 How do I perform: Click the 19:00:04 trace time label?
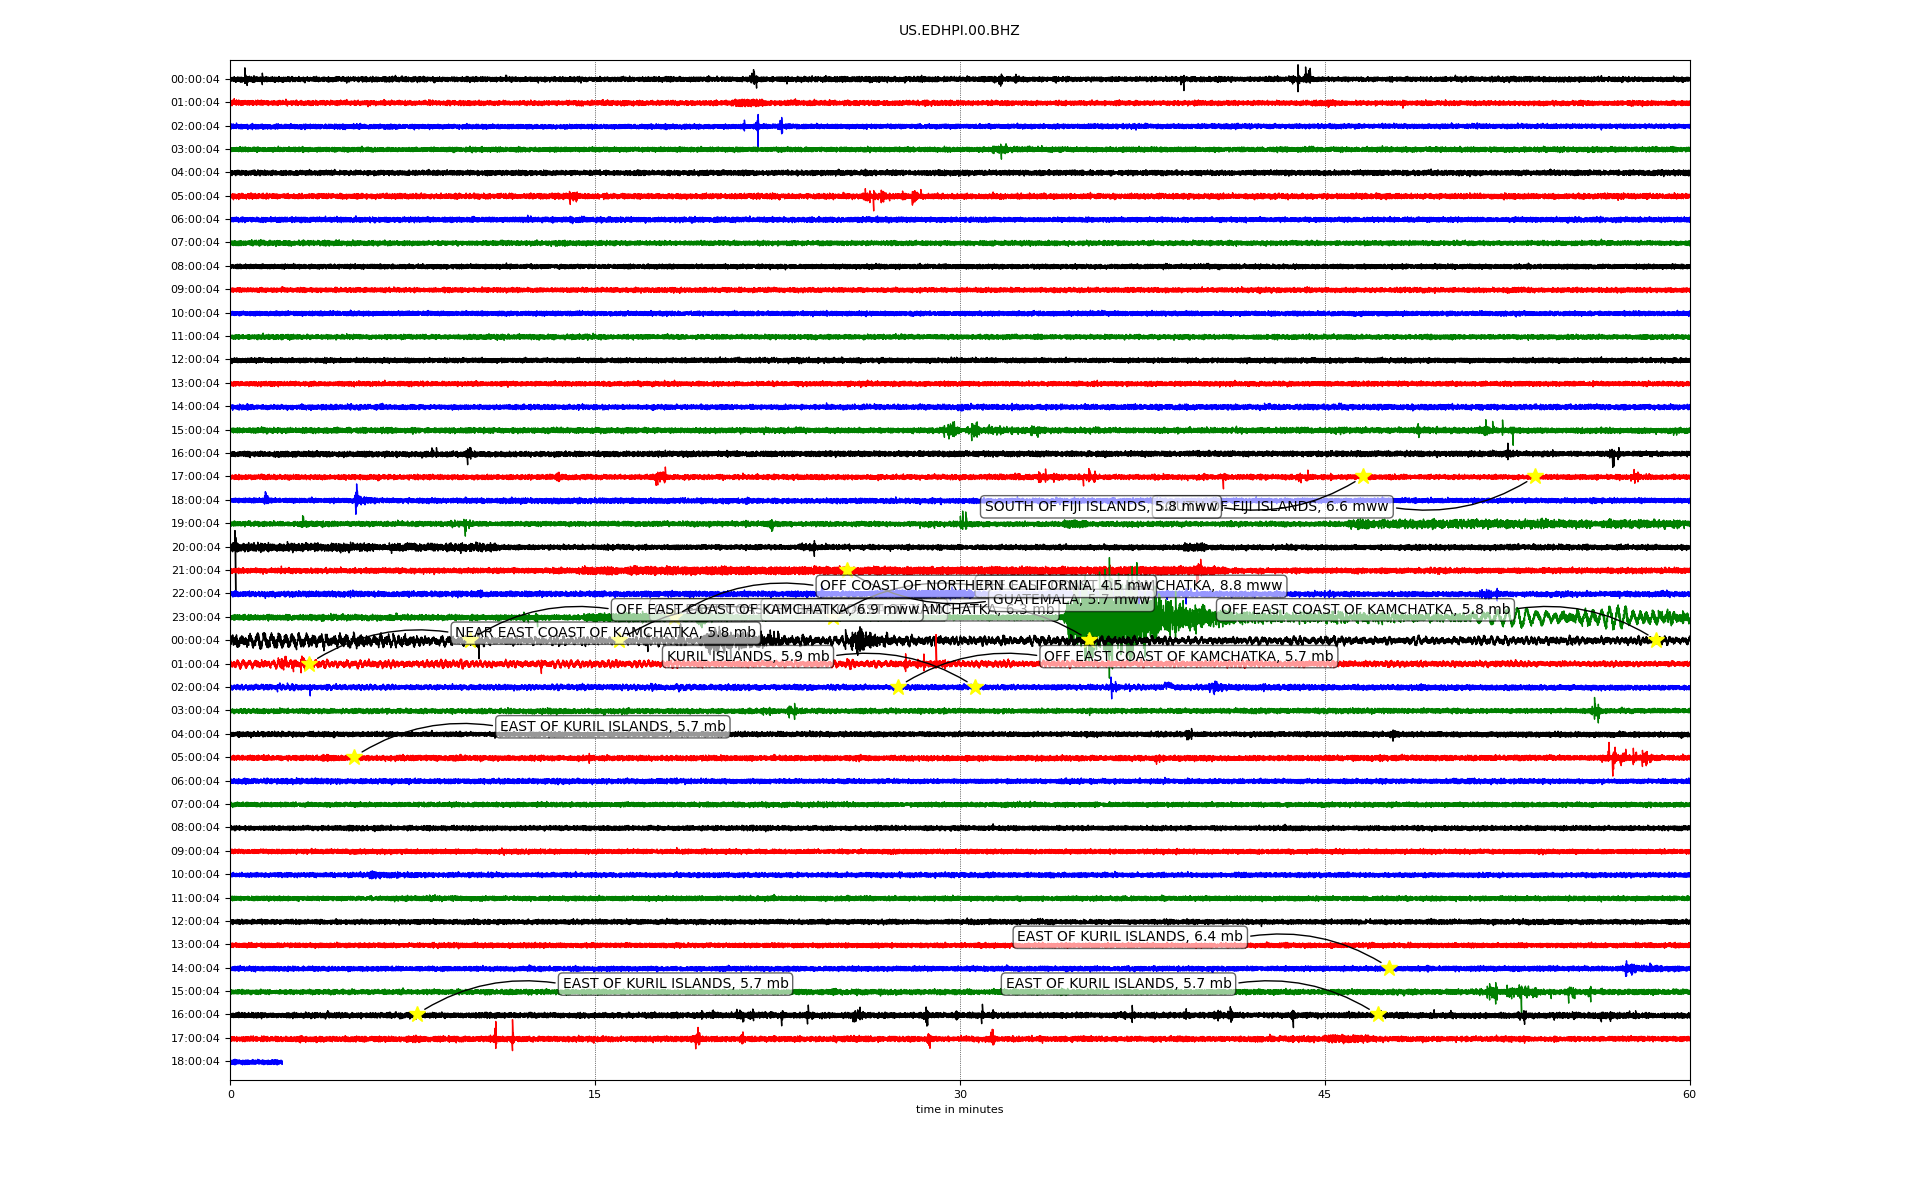pos(195,524)
